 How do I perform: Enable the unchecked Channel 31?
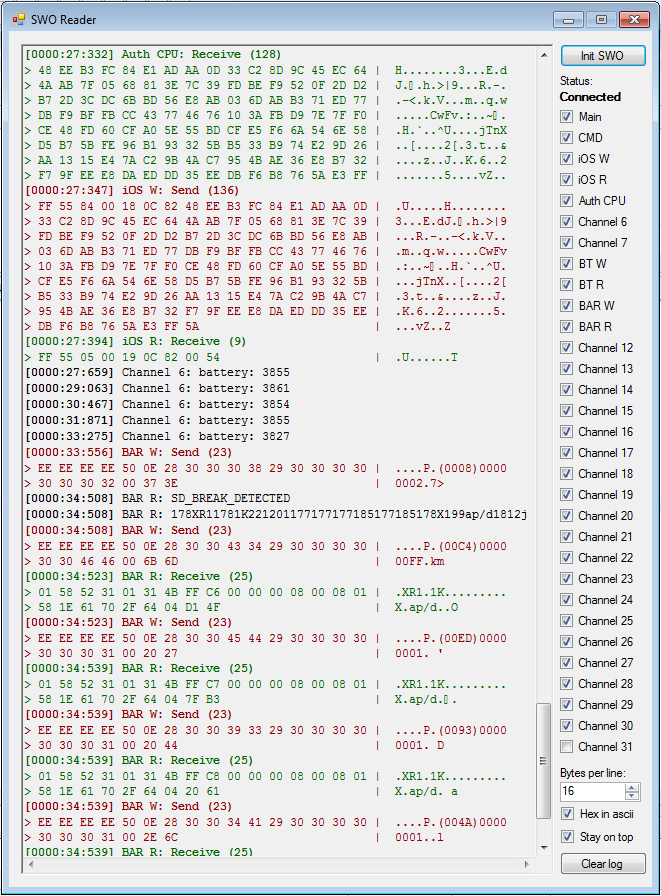pyautogui.click(x=566, y=747)
